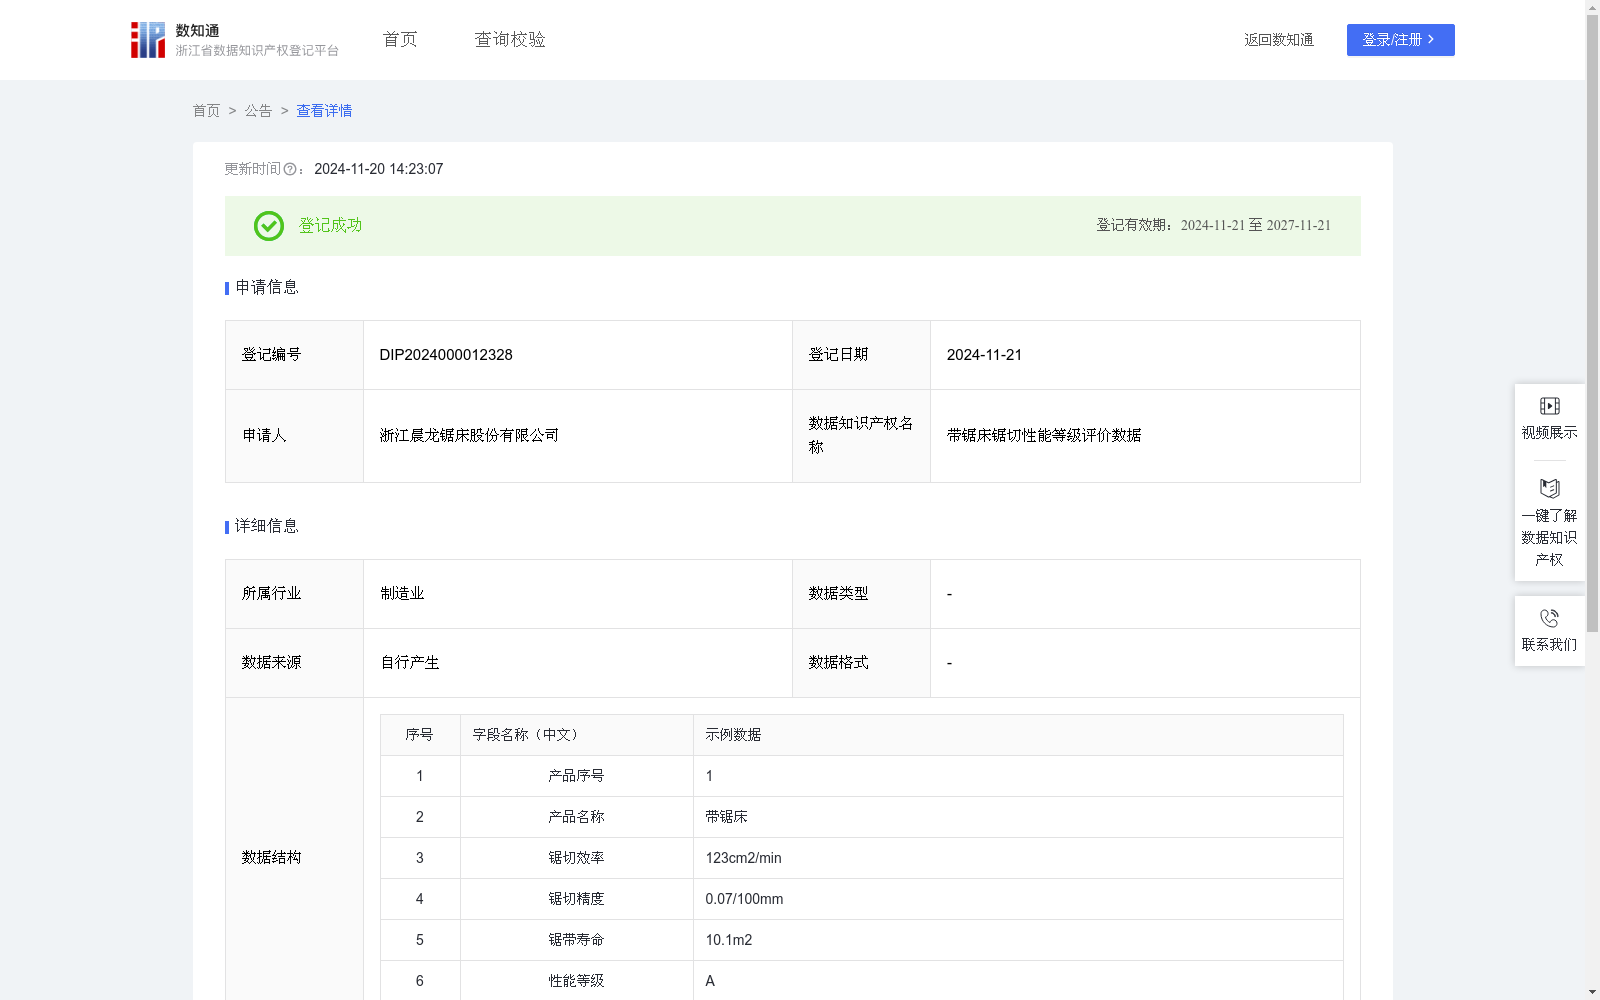Click the vertical scrollbar thumb
Screen dimensions: 1600x1000
coord(1592,324)
